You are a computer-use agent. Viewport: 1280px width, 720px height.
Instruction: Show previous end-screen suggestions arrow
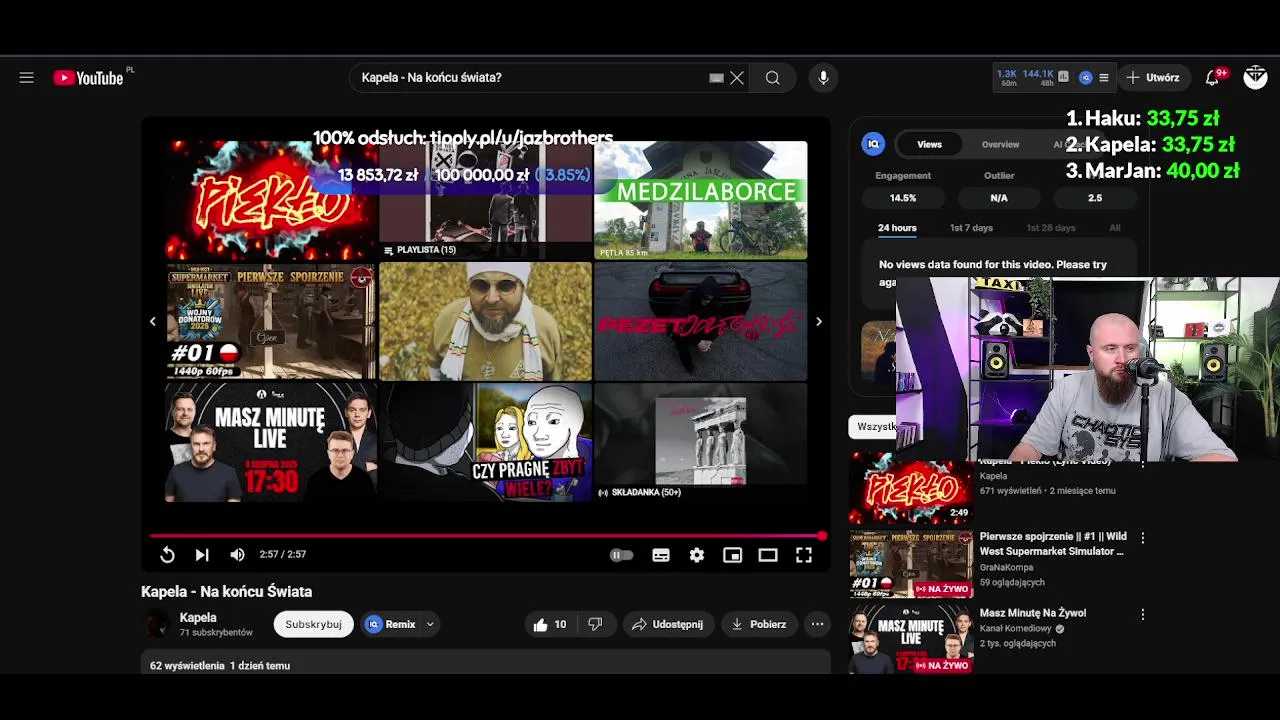click(152, 321)
